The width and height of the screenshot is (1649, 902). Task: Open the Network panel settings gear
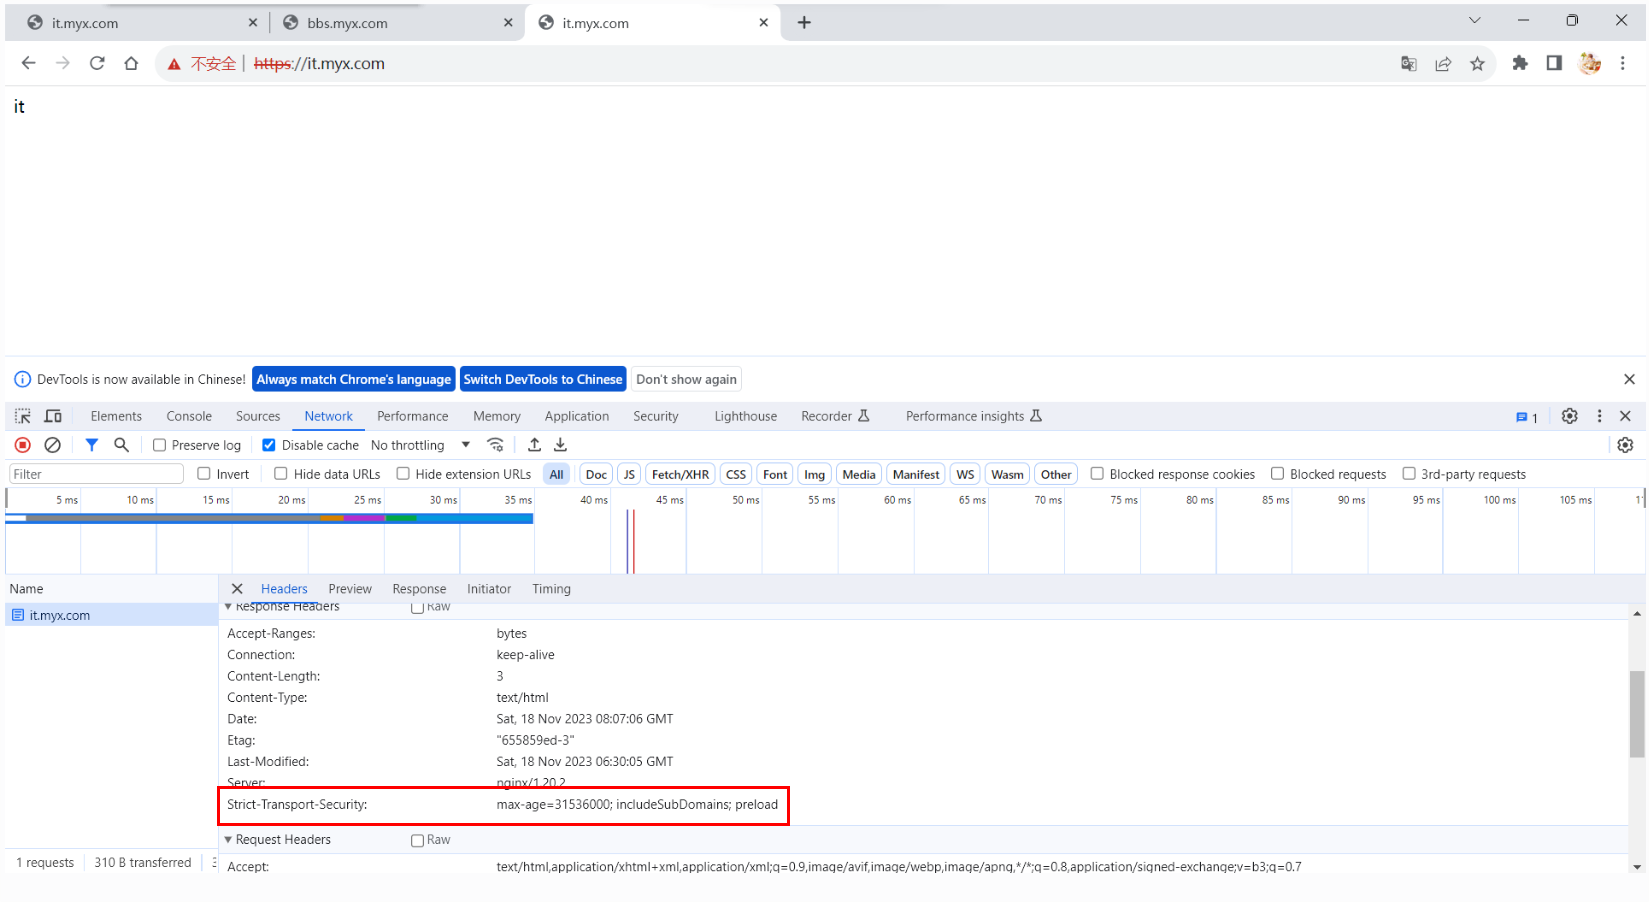tap(1625, 445)
